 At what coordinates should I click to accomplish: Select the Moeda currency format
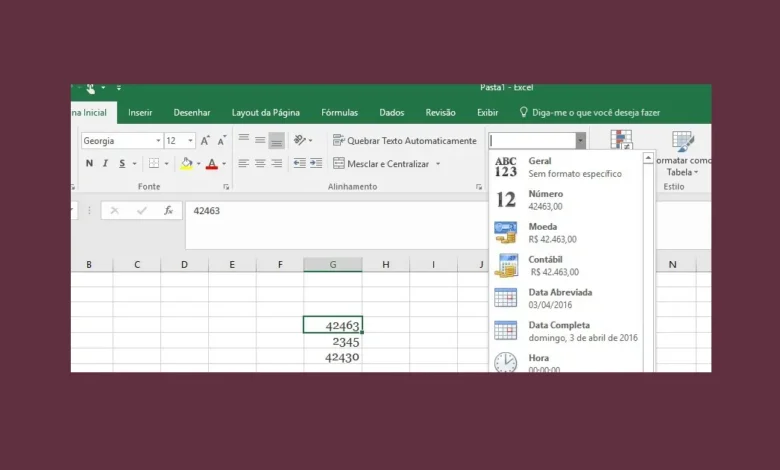(x=566, y=233)
